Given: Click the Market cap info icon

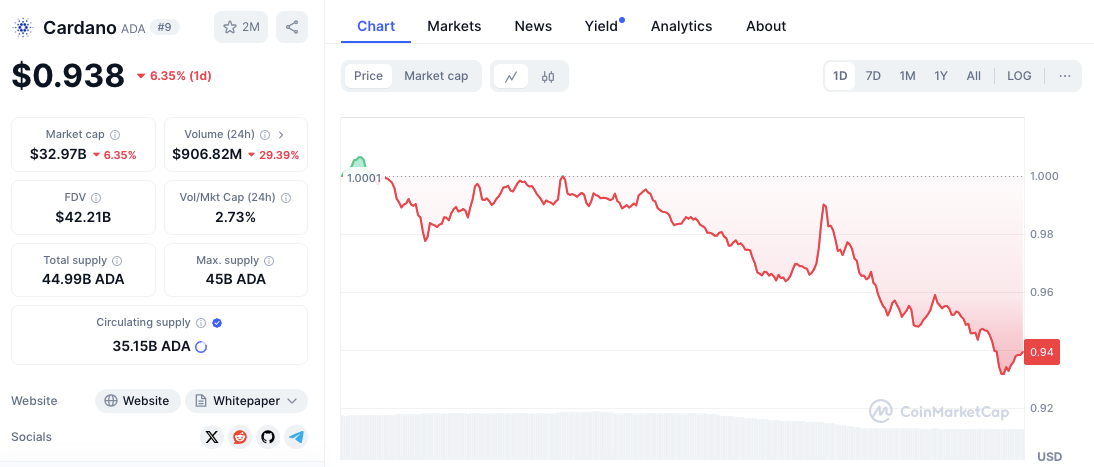Looking at the screenshot, I should pos(115,134).
